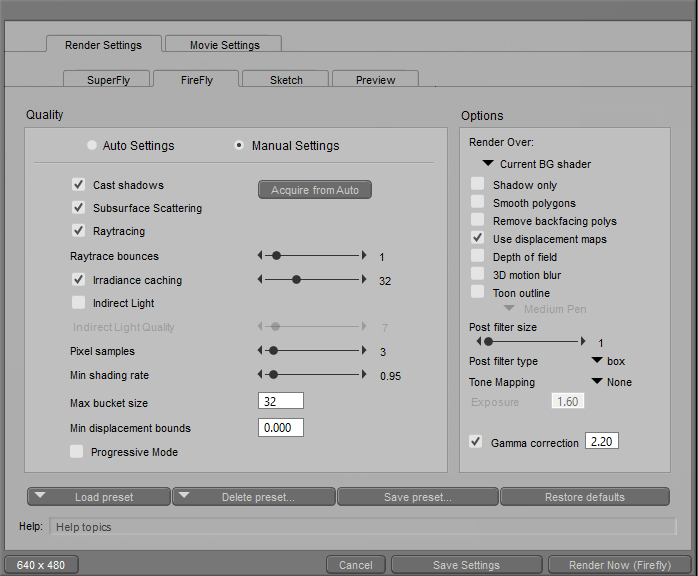Image resolution: width=698 pixels, height=576 pixels.
Task: Click the Irradiance caching slider handle
Action: tap(296, 280)
